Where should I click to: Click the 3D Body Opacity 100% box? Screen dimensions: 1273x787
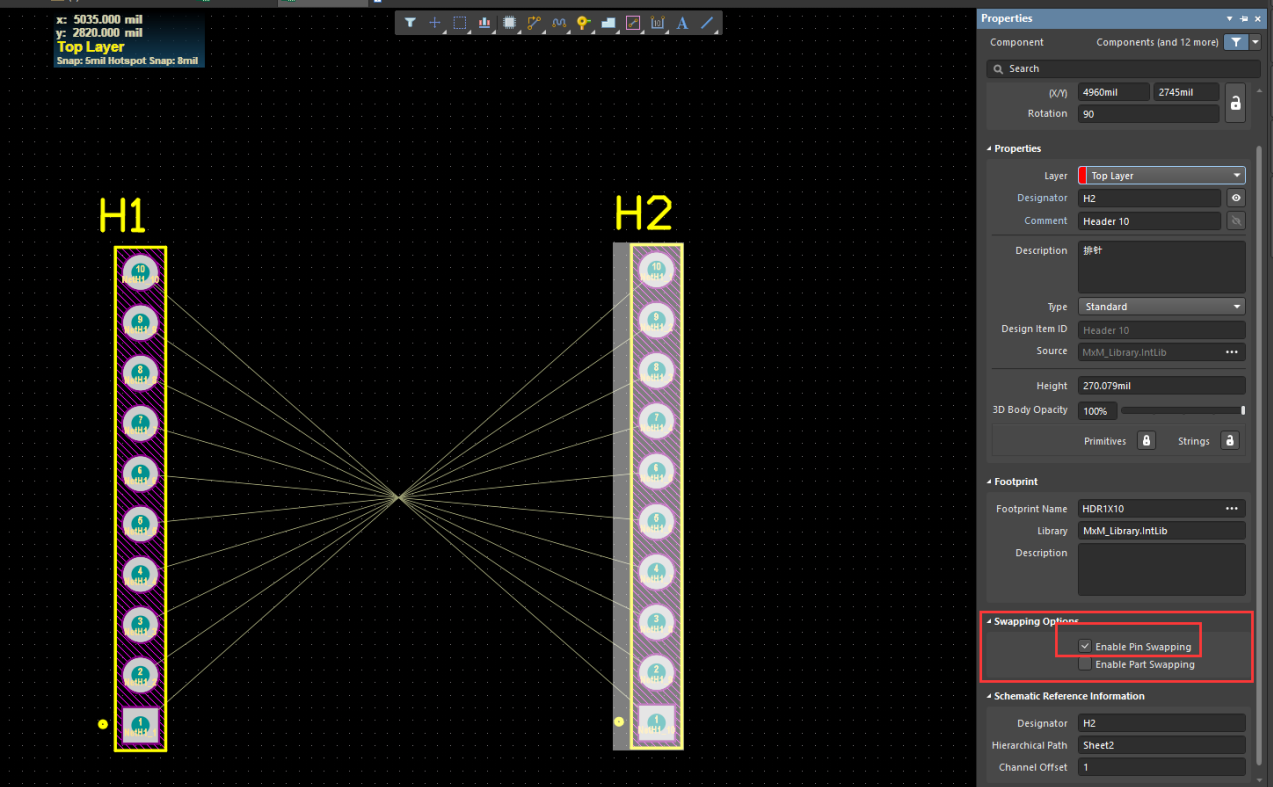1097,411
